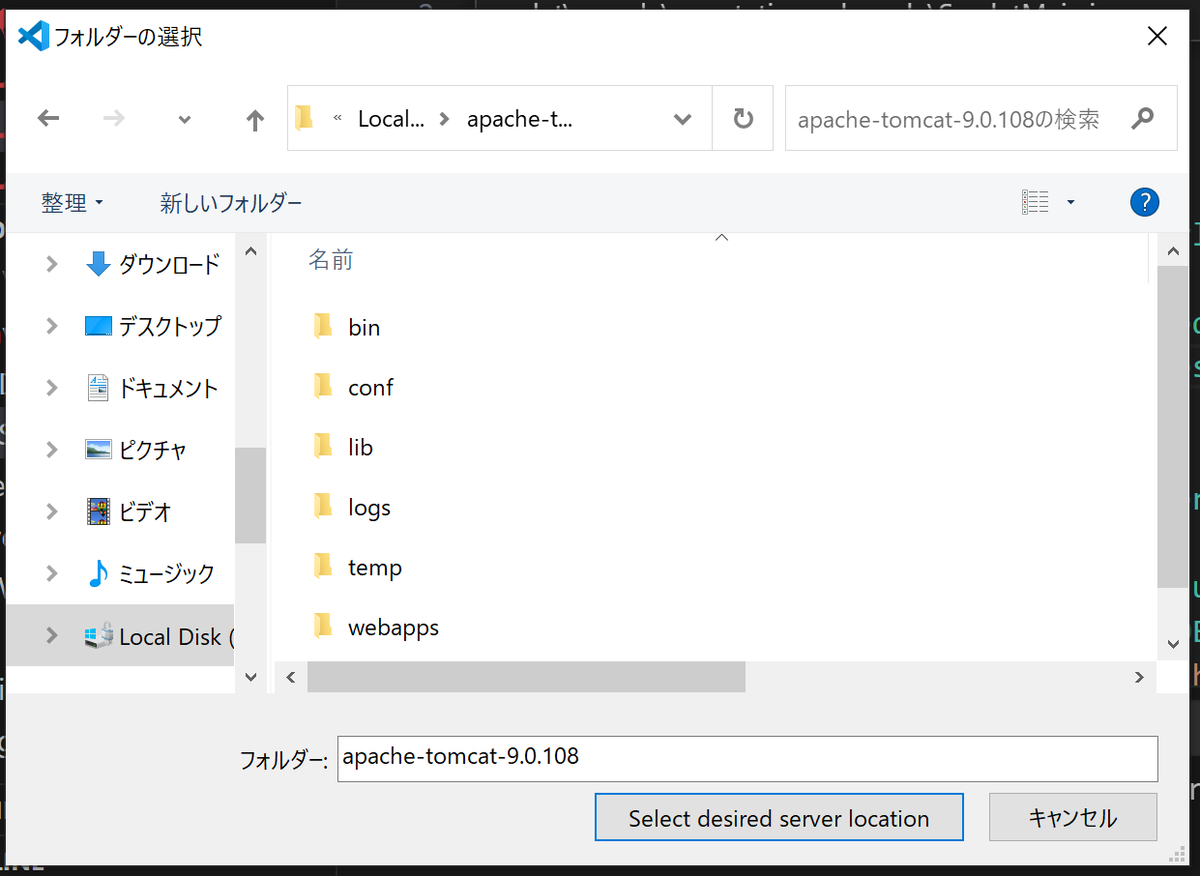Expand the ダウンロード tree node
Viewport: 1200px width, 876px height.
click(52, 265)
